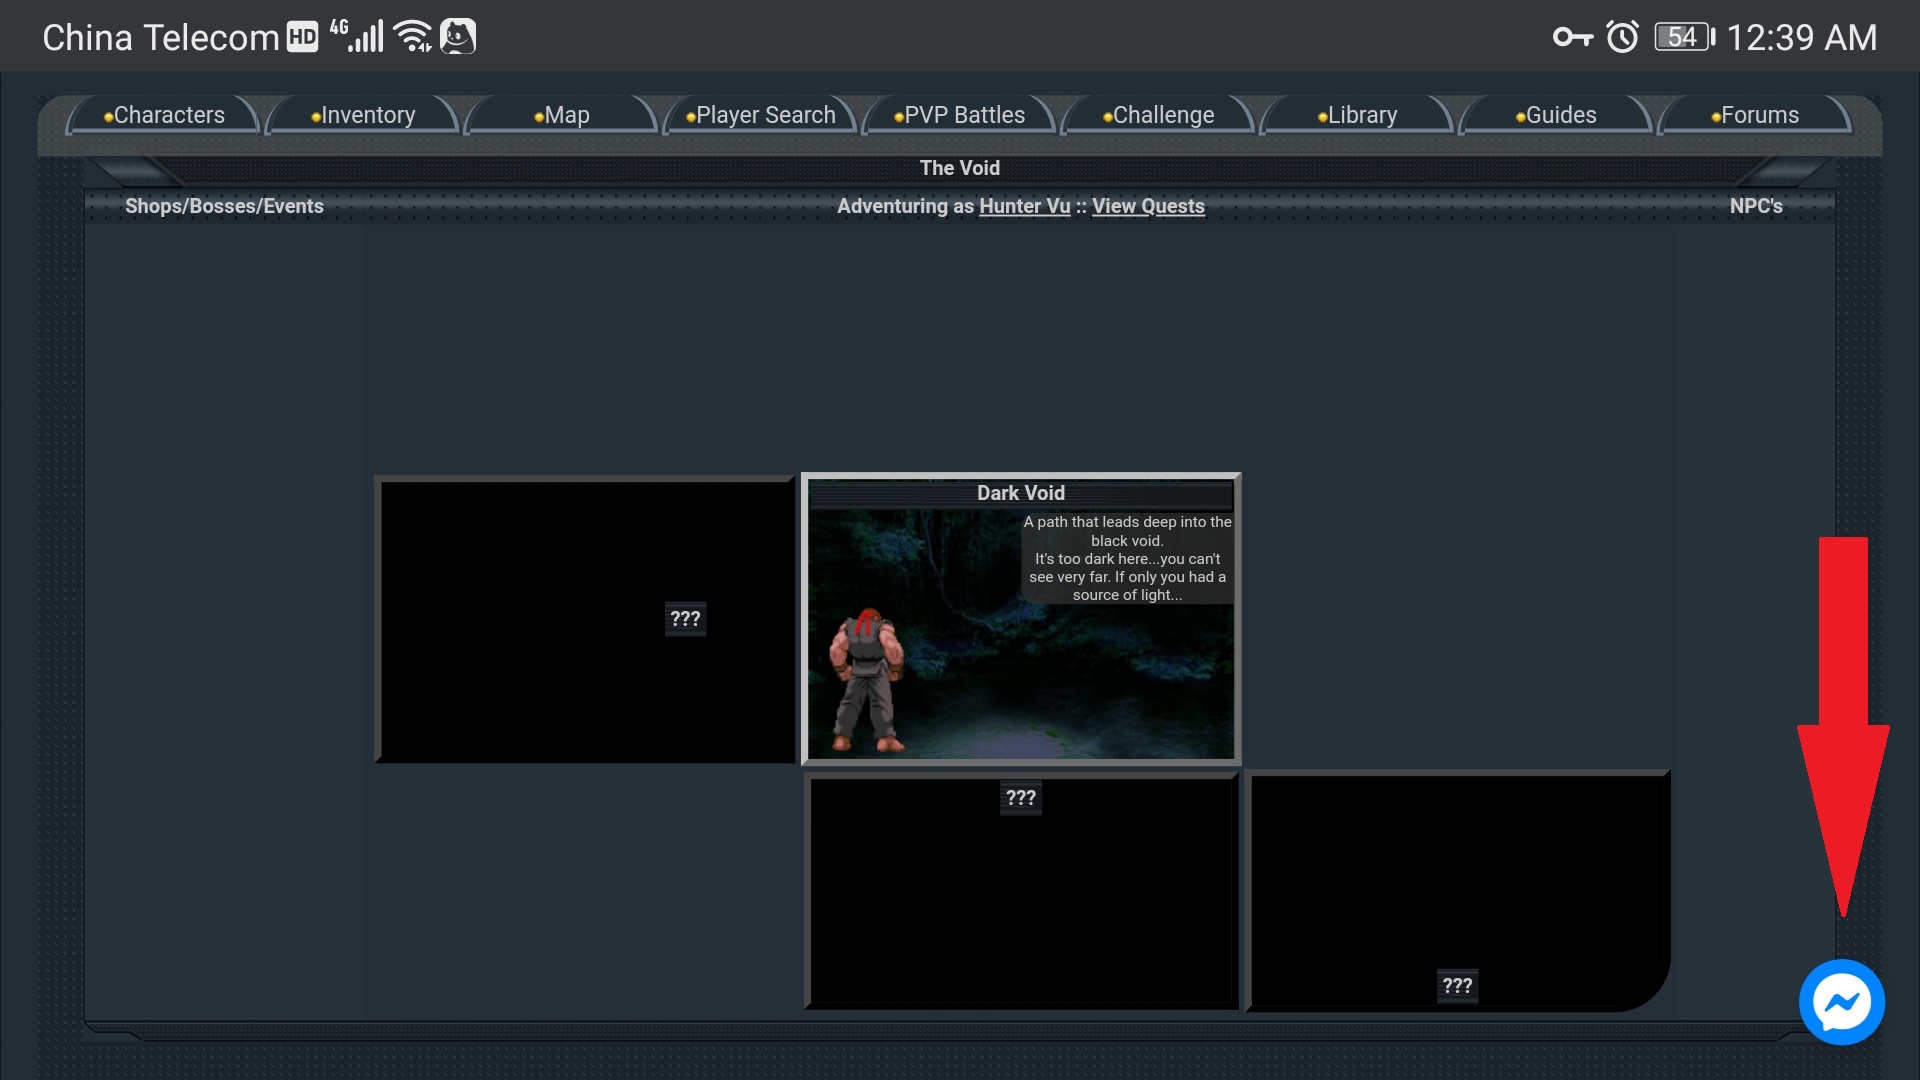Open the Guides tab
Image resolution: width=1920 pixels, height=1080 pixels.
(1557, 115)
